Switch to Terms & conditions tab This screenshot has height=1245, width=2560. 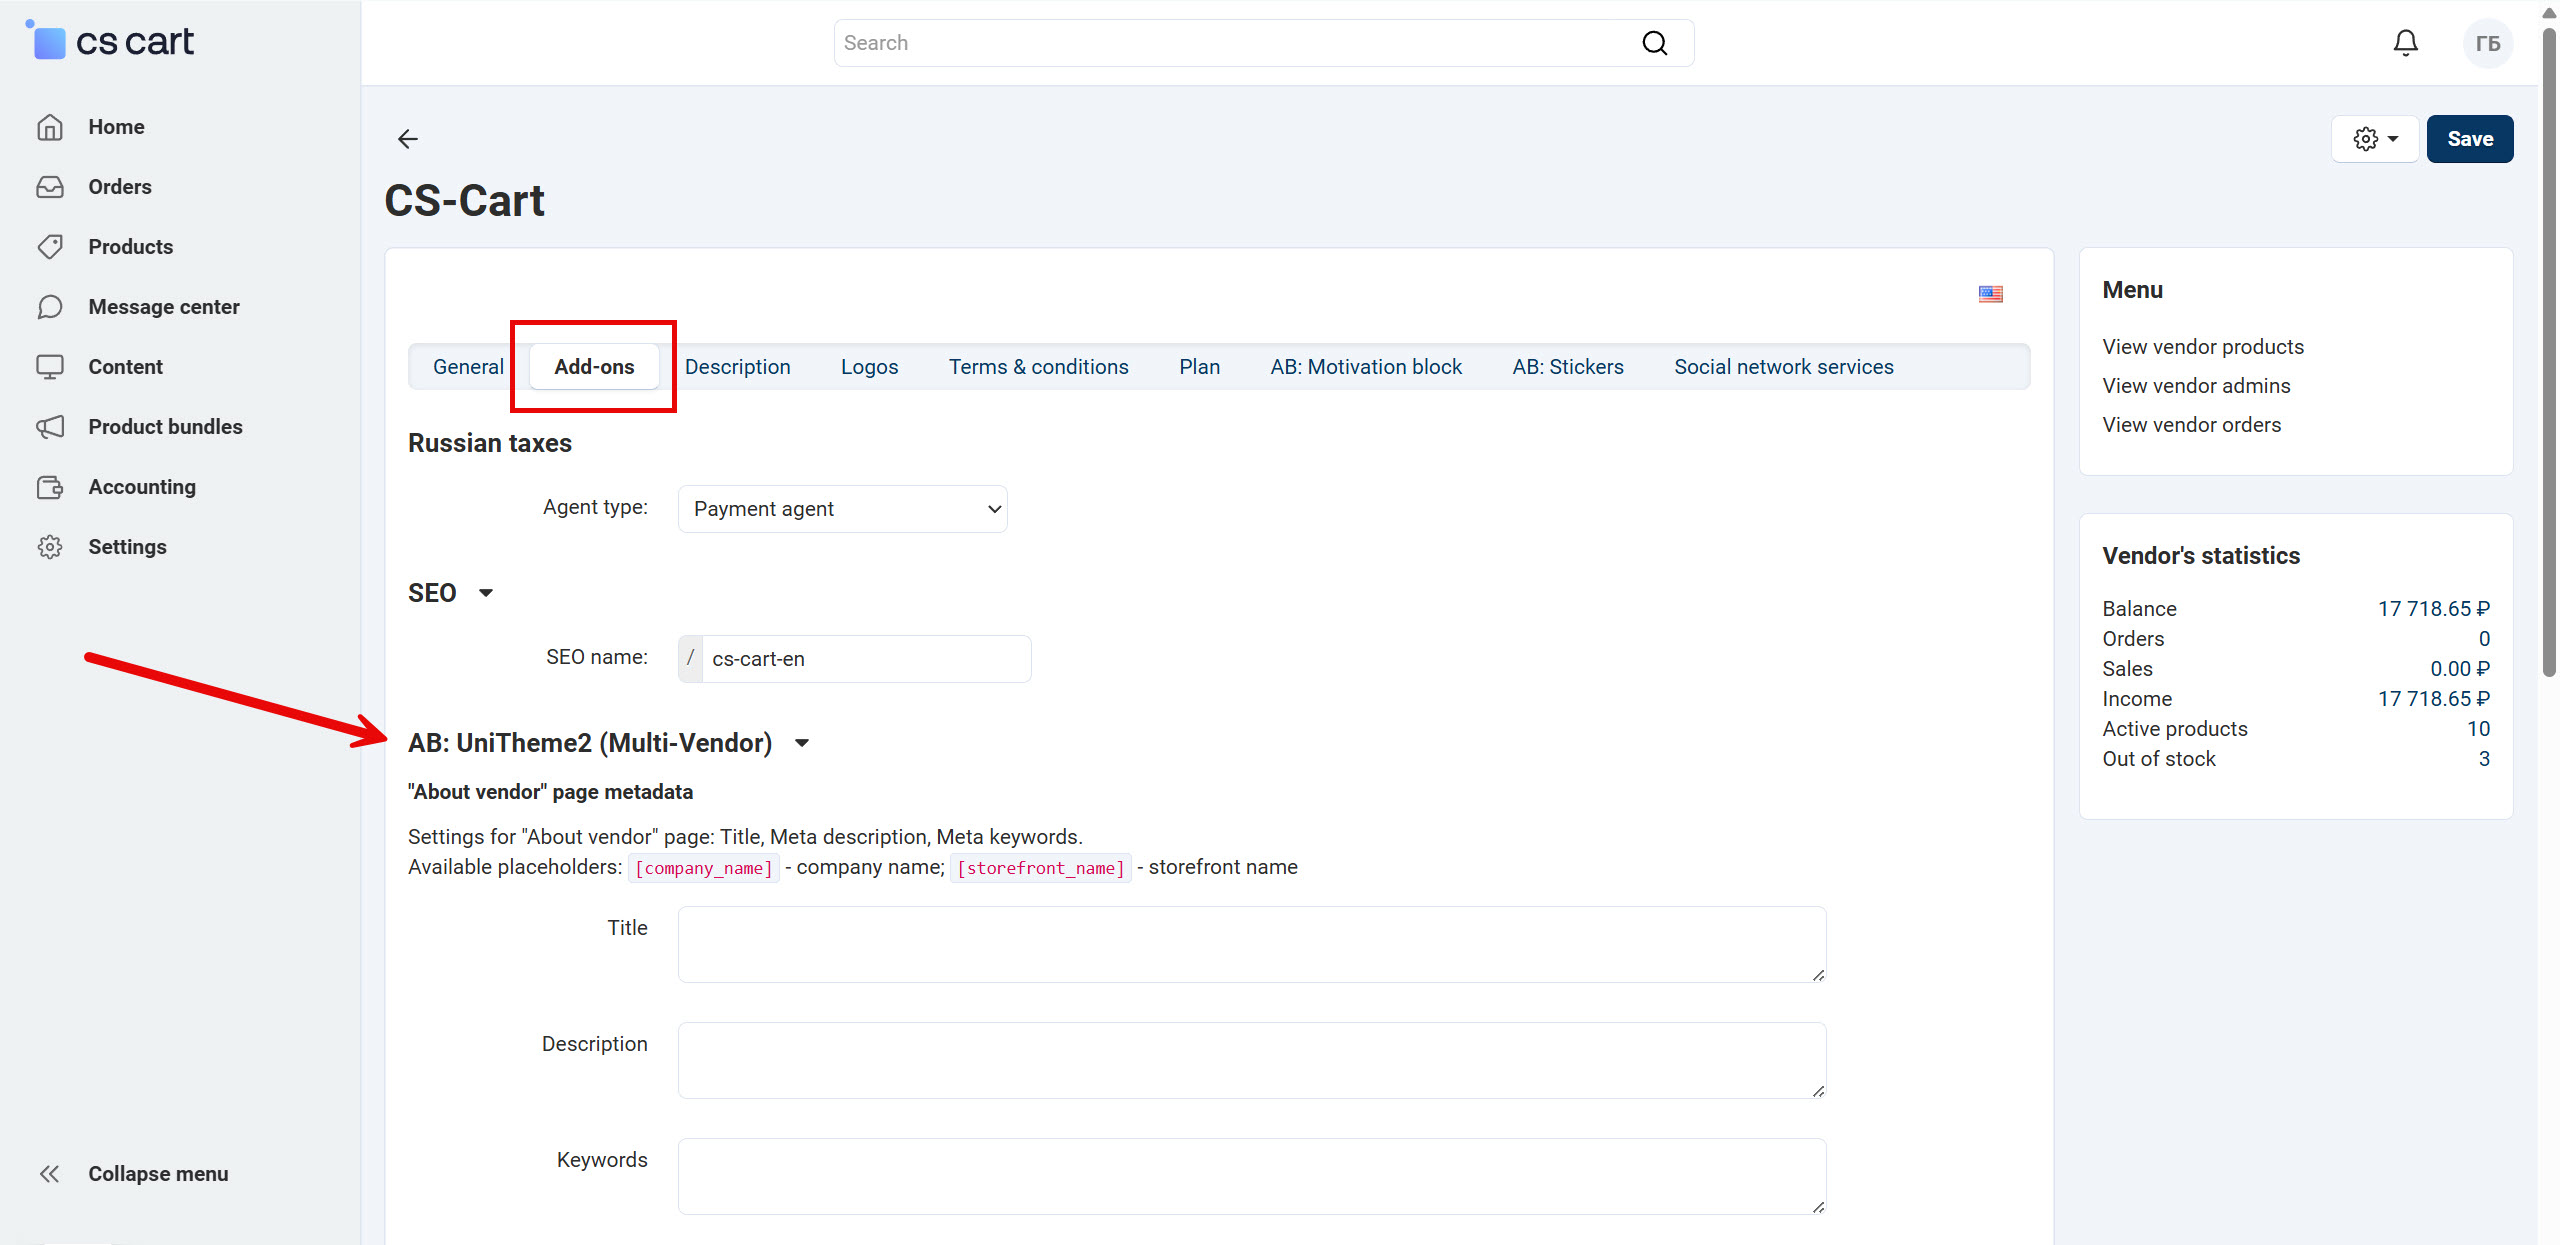pyautogui.click(x=1039, y=367)
